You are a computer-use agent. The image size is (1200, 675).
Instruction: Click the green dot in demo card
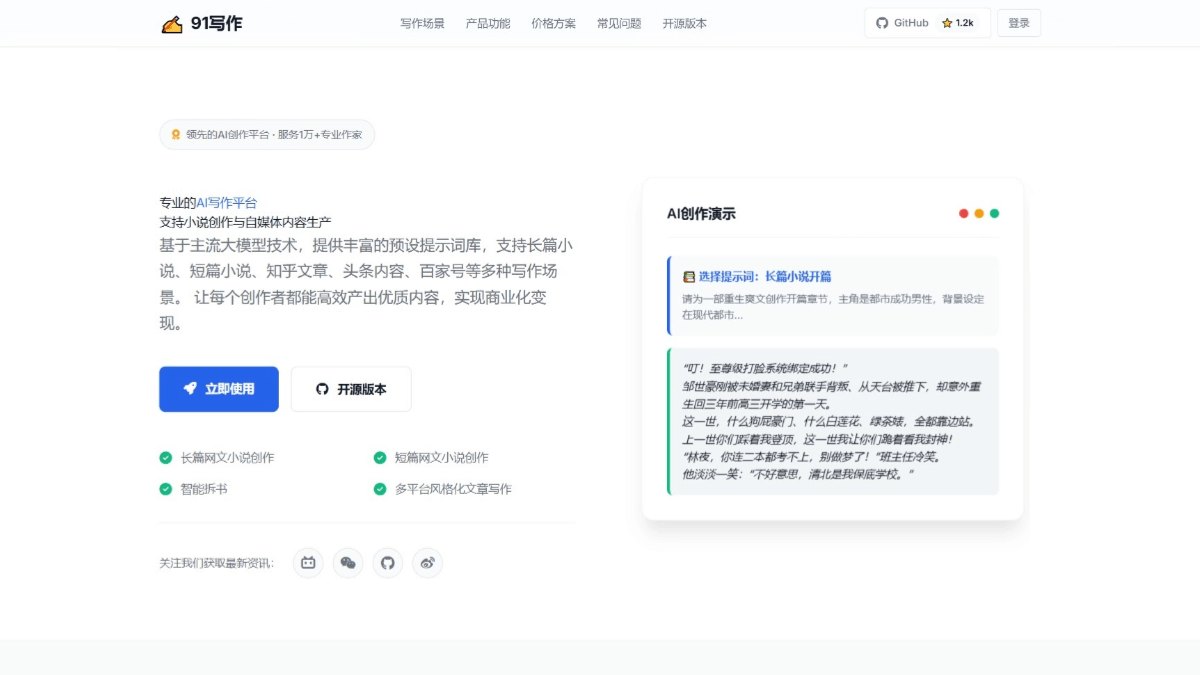(x=994, y=213)
